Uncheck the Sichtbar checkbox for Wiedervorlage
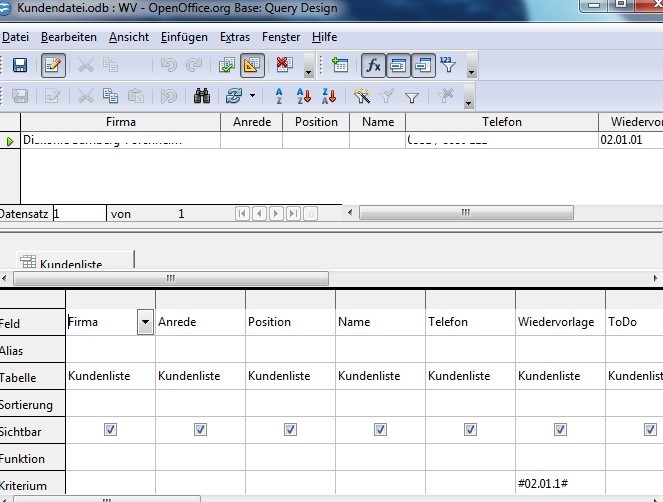Screen dimensions: 663x502 (560, 429)
